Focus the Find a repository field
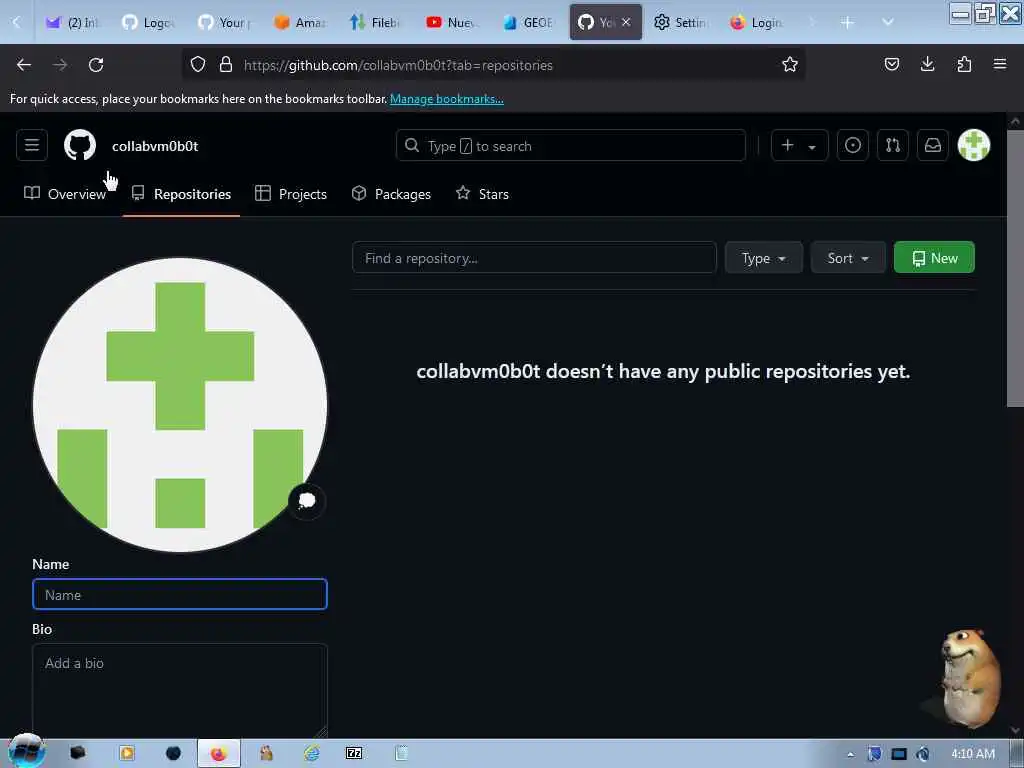The height and width of the screenshot is (768, 1024). pyautogui.click(x=534, y=258)
